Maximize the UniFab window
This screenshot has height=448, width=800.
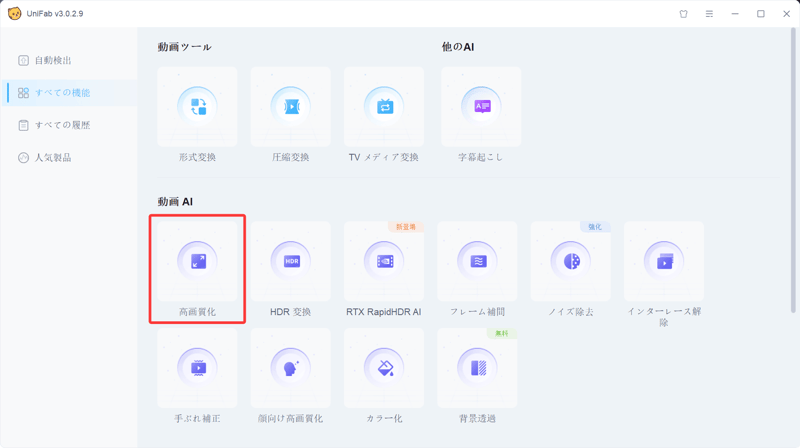click(x=761, y=14)
